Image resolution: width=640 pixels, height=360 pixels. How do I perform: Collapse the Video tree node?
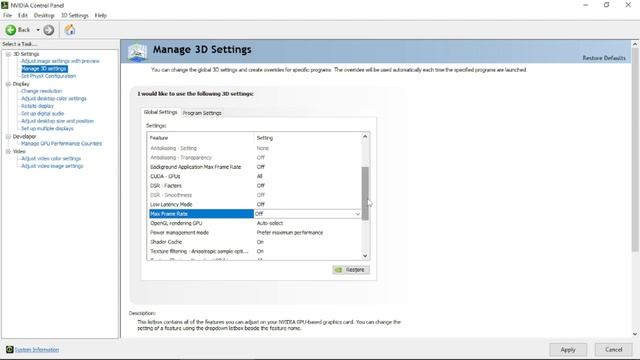8,151
